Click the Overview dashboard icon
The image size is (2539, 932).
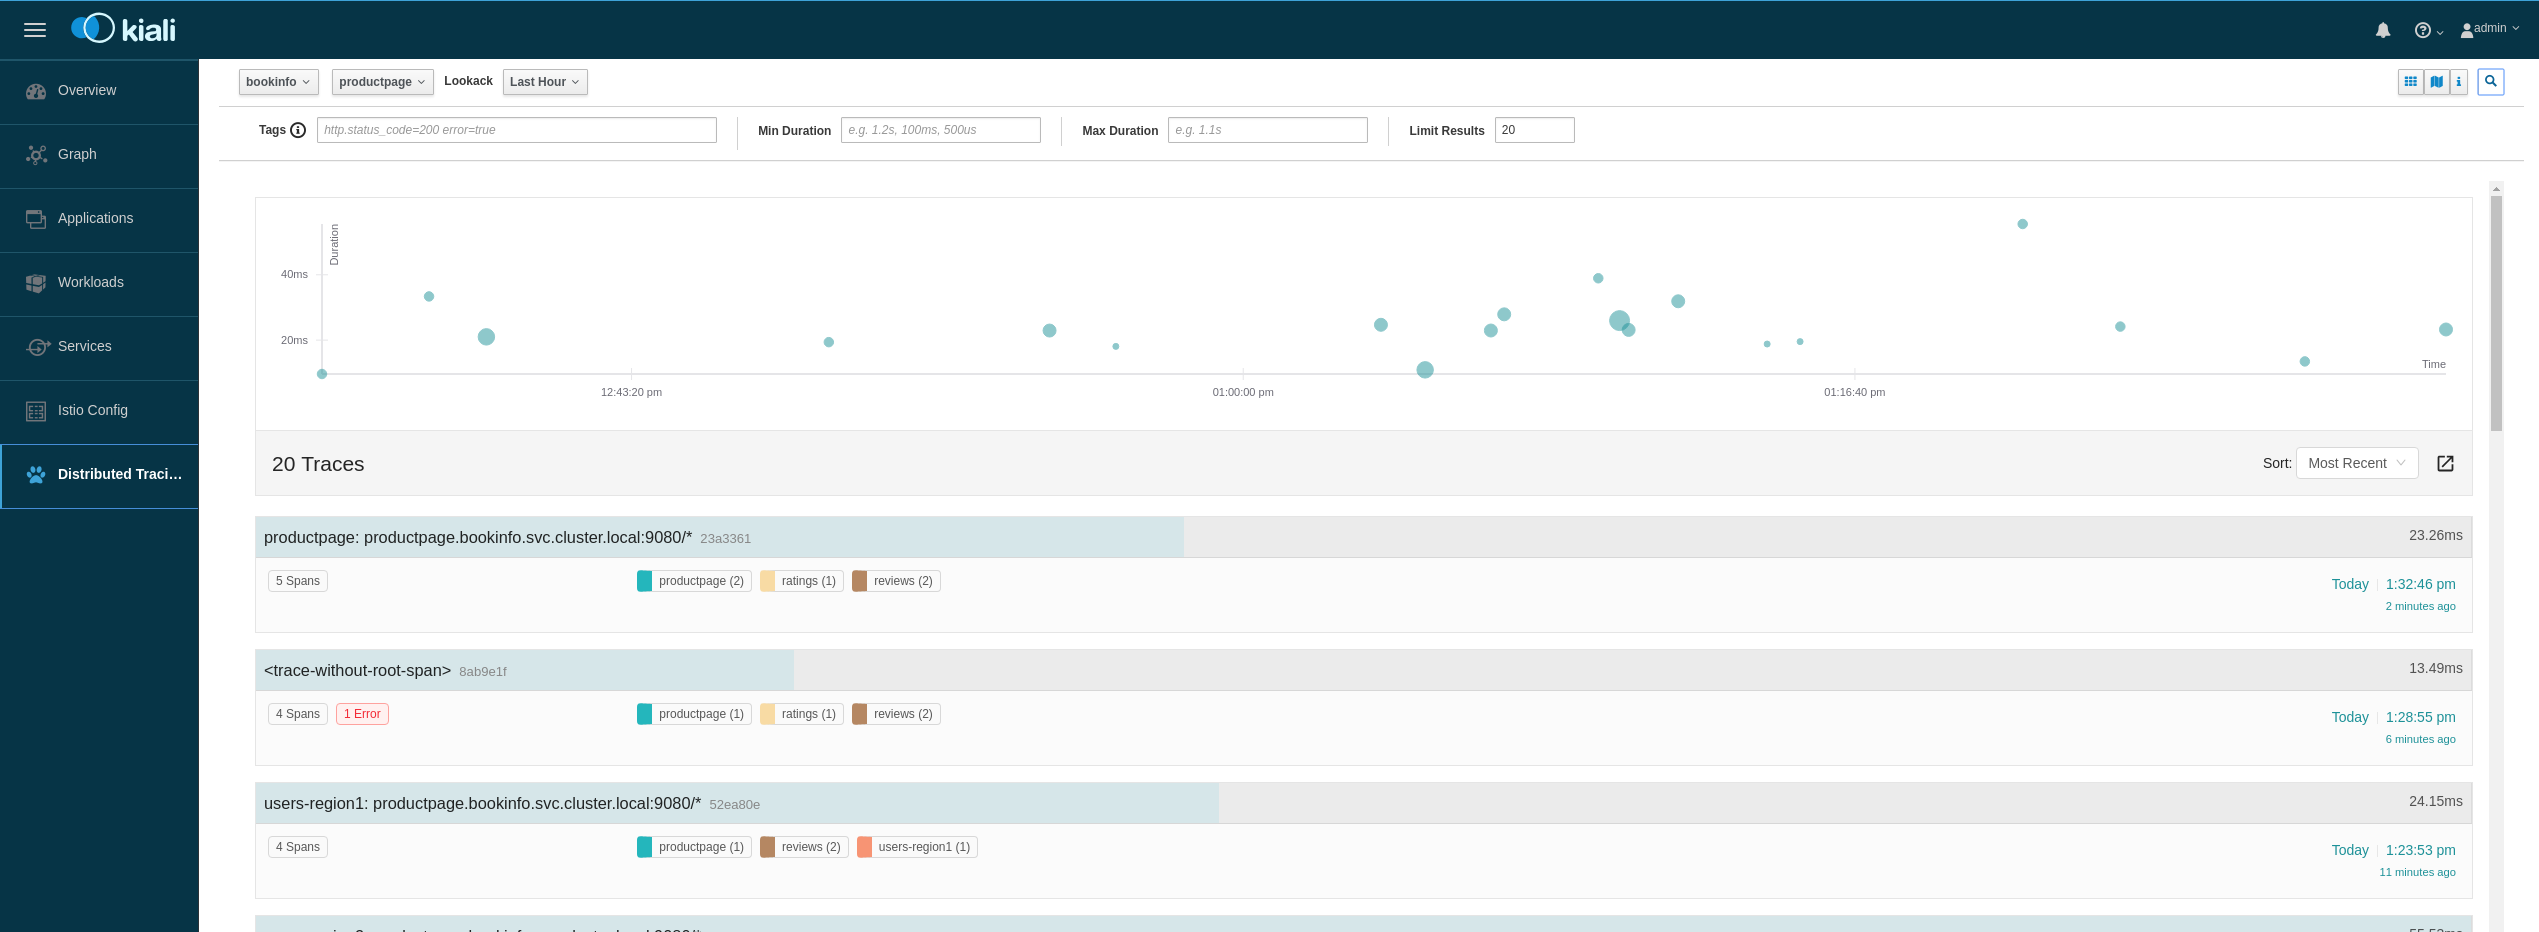tap(36, 91)
